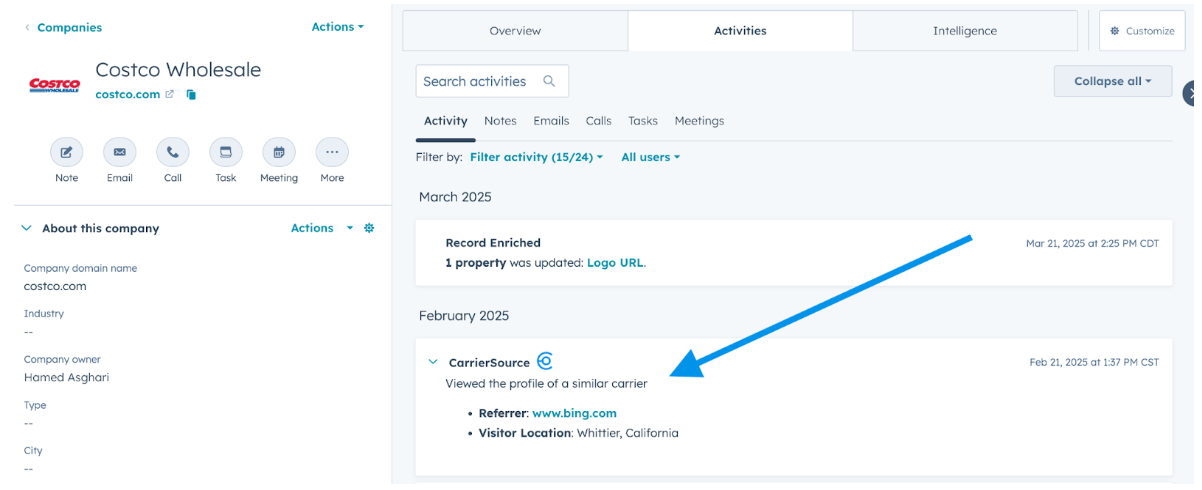Collapse the CarrierSource activity entry
This screenshot has height=490, width=1202.
coord(433,362)
